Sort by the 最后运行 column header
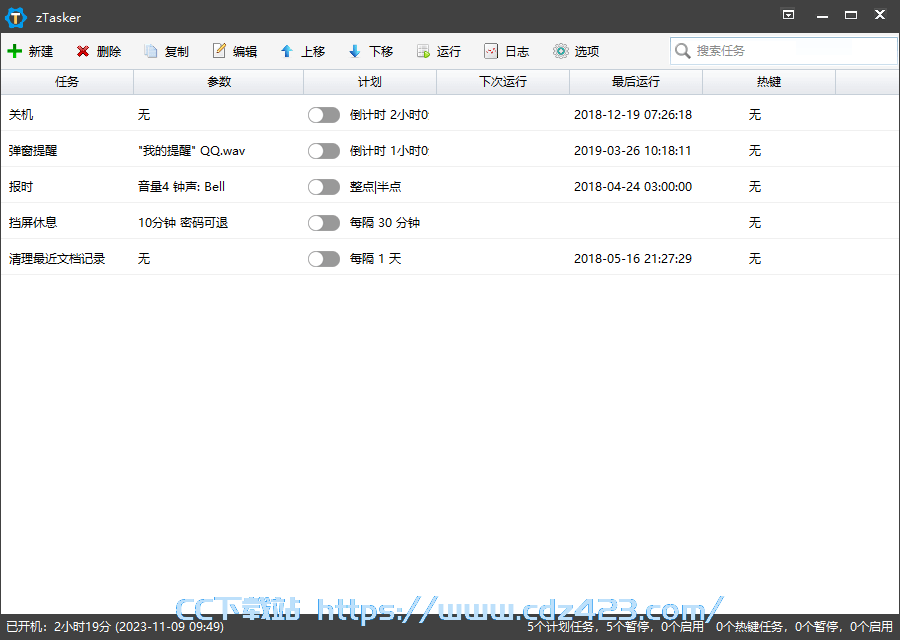 (x=636, y=82)
